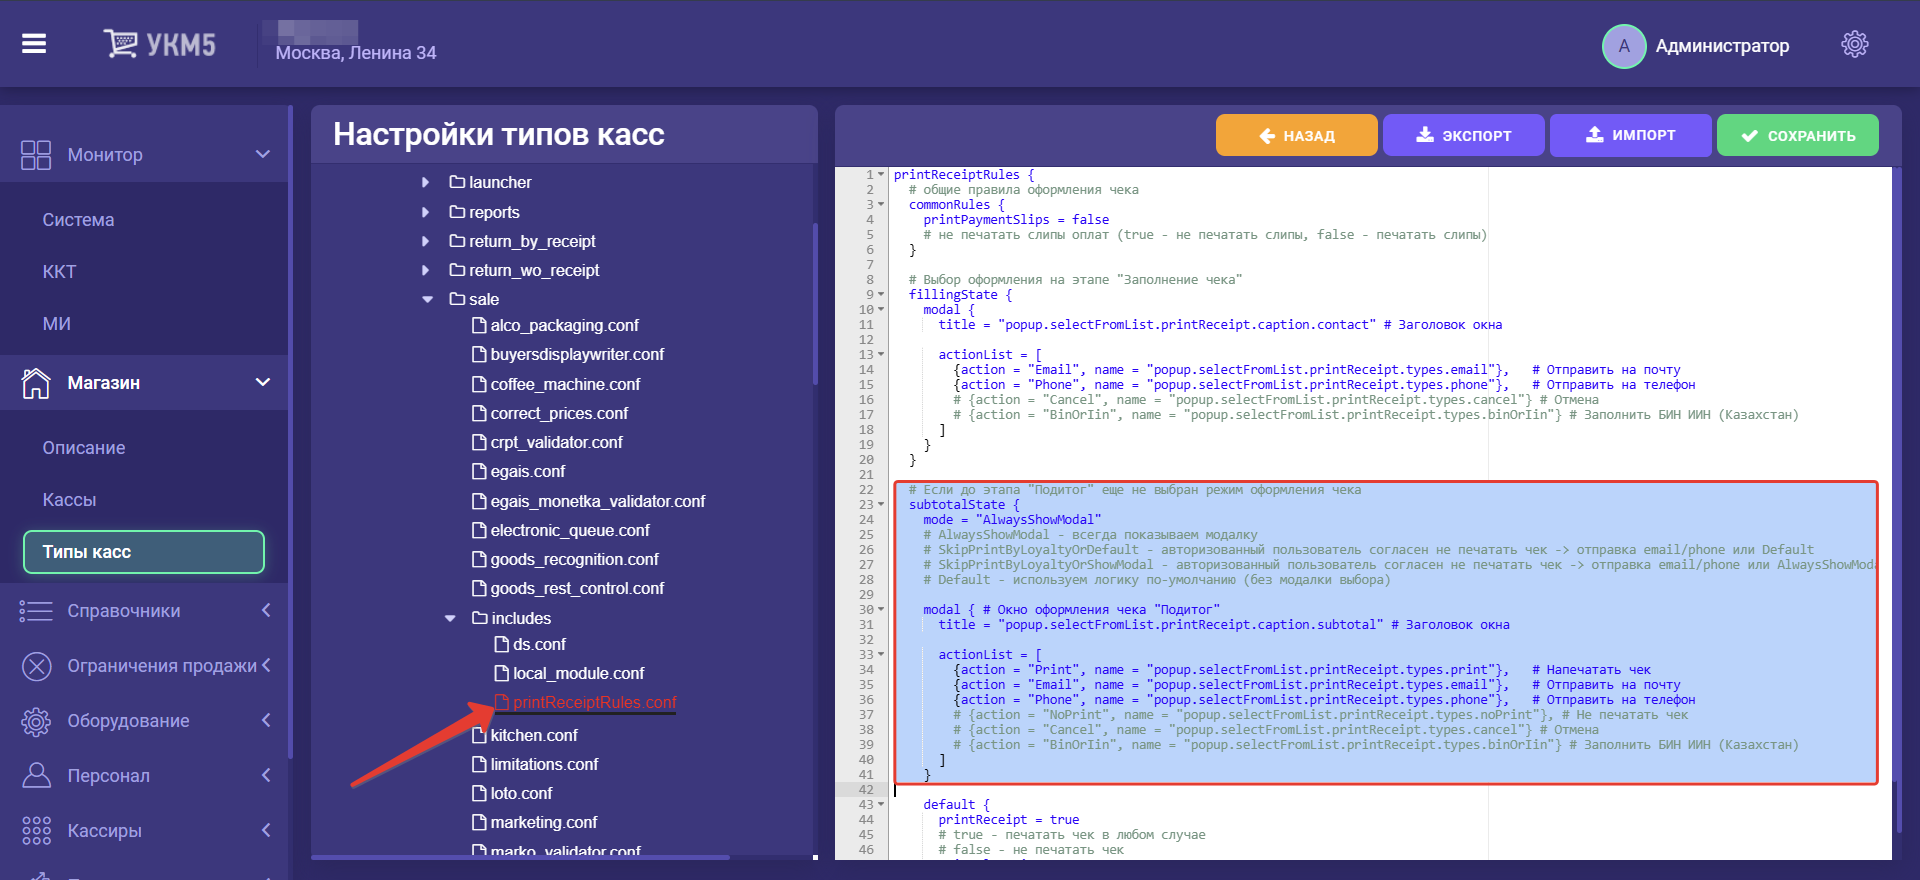Select the Типы касс menu item
Screen dimensions: 1920x880
[144, 552]
